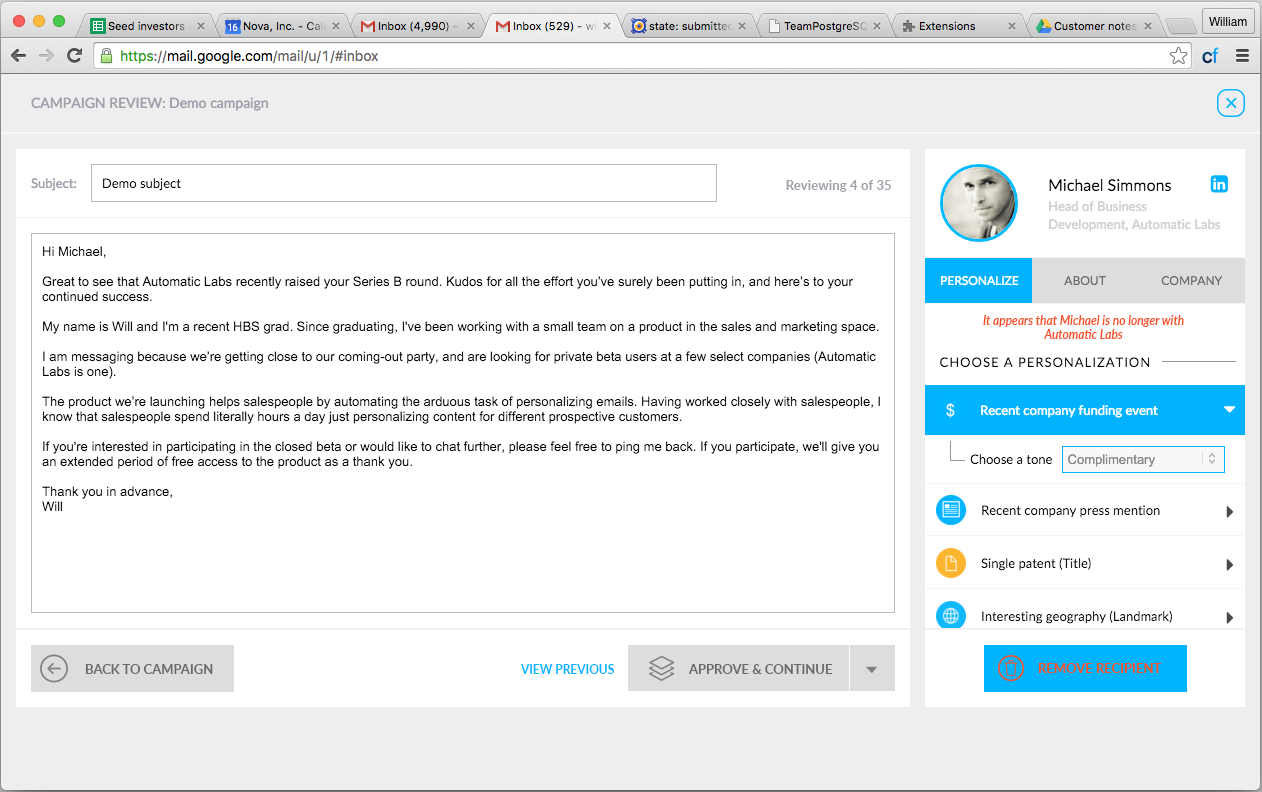Bookmark this page with the star icon
This screenshot has height=792, width=1262.
(x=1179, y=56)
